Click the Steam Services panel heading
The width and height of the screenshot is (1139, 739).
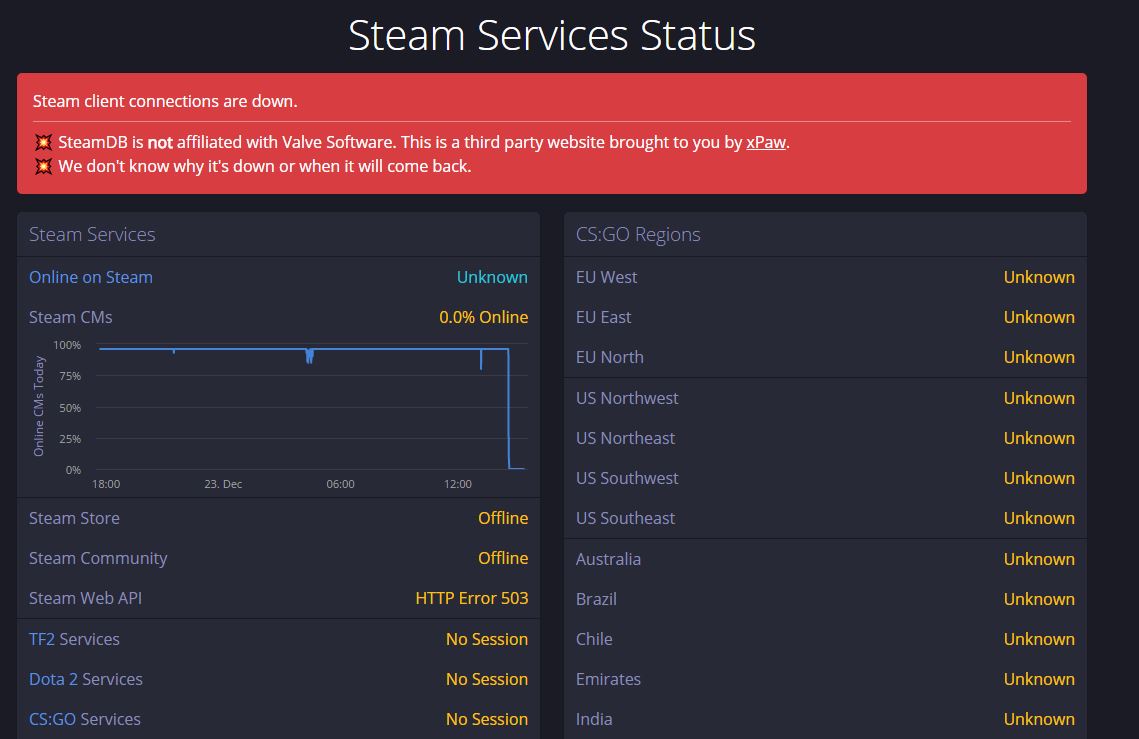tap(92, 235)
